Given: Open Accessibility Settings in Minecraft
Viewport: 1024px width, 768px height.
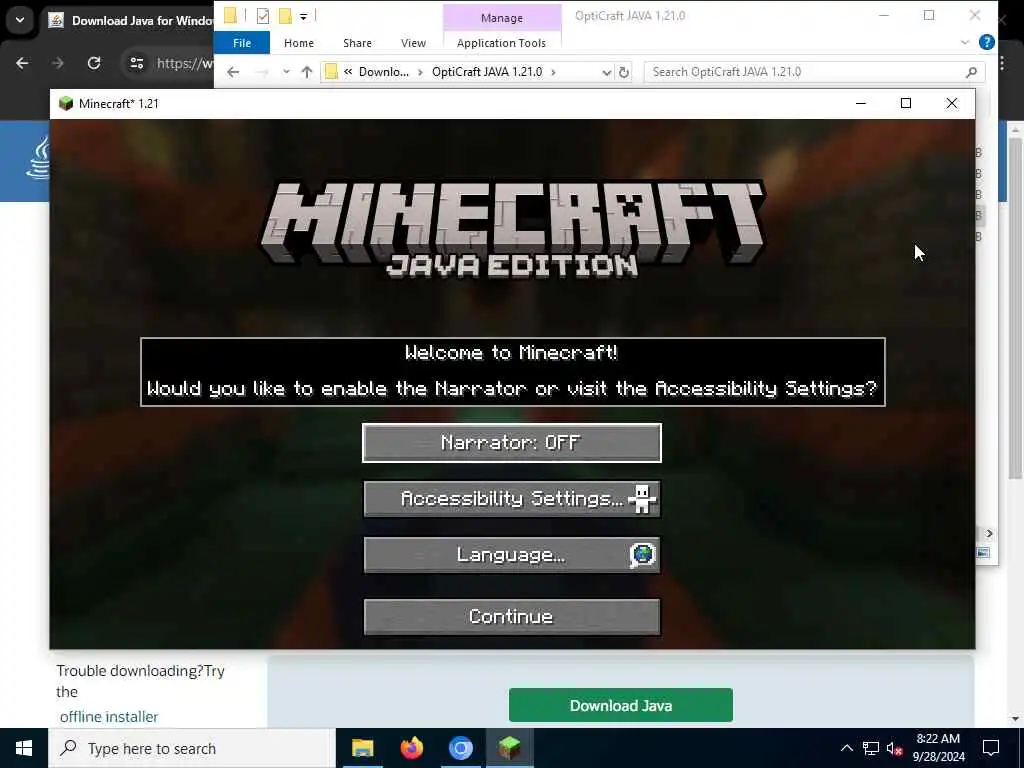Looking at the screenshot, I should [511, 499].
